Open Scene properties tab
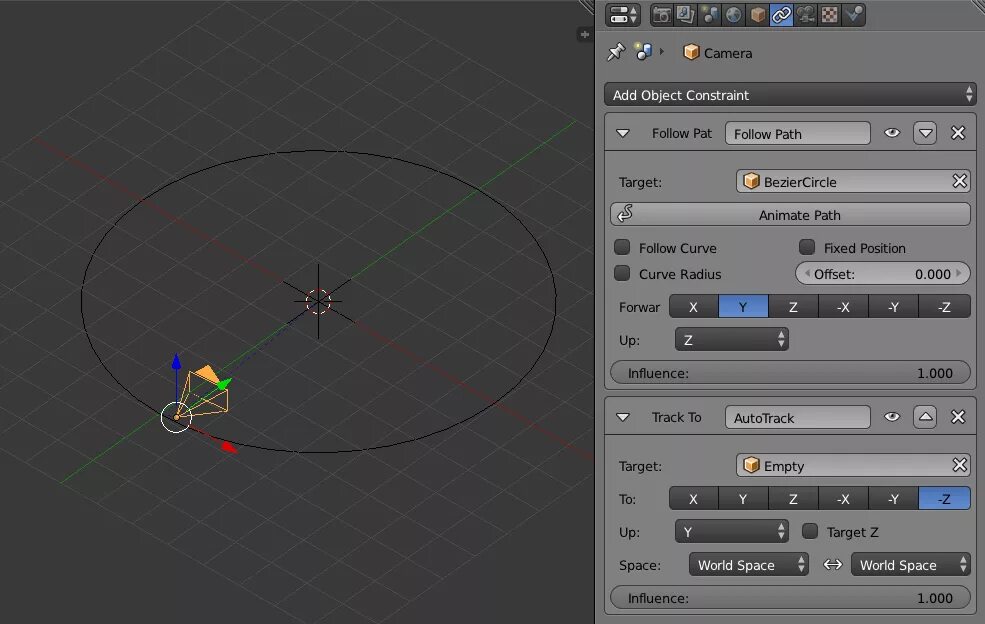This screenshot has width=985, height=624. 709,14
